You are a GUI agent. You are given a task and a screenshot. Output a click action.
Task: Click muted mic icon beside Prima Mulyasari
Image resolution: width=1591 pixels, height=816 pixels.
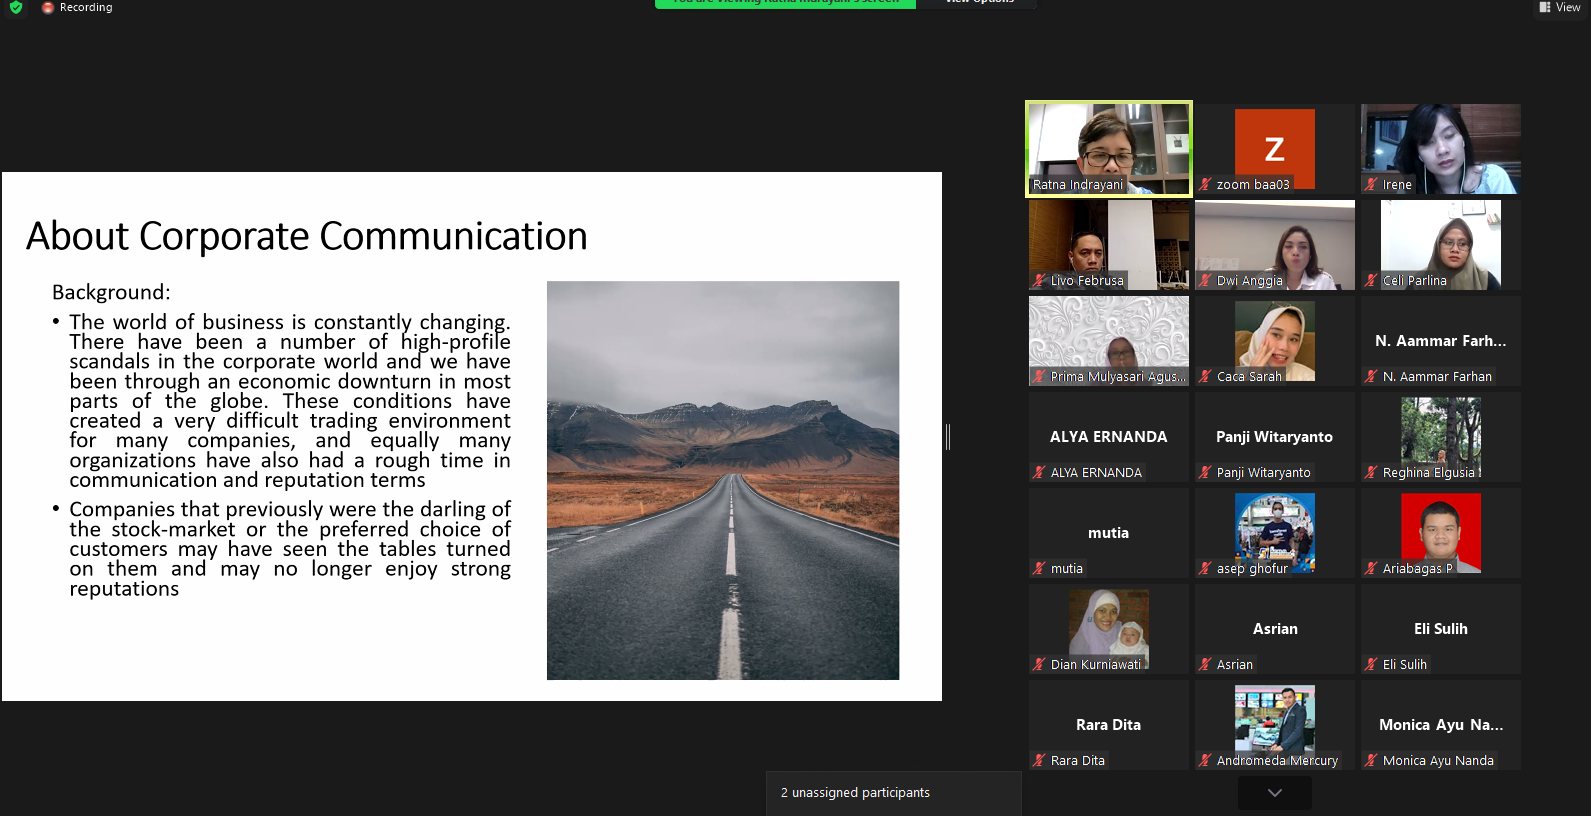(x=1040, y=376)
